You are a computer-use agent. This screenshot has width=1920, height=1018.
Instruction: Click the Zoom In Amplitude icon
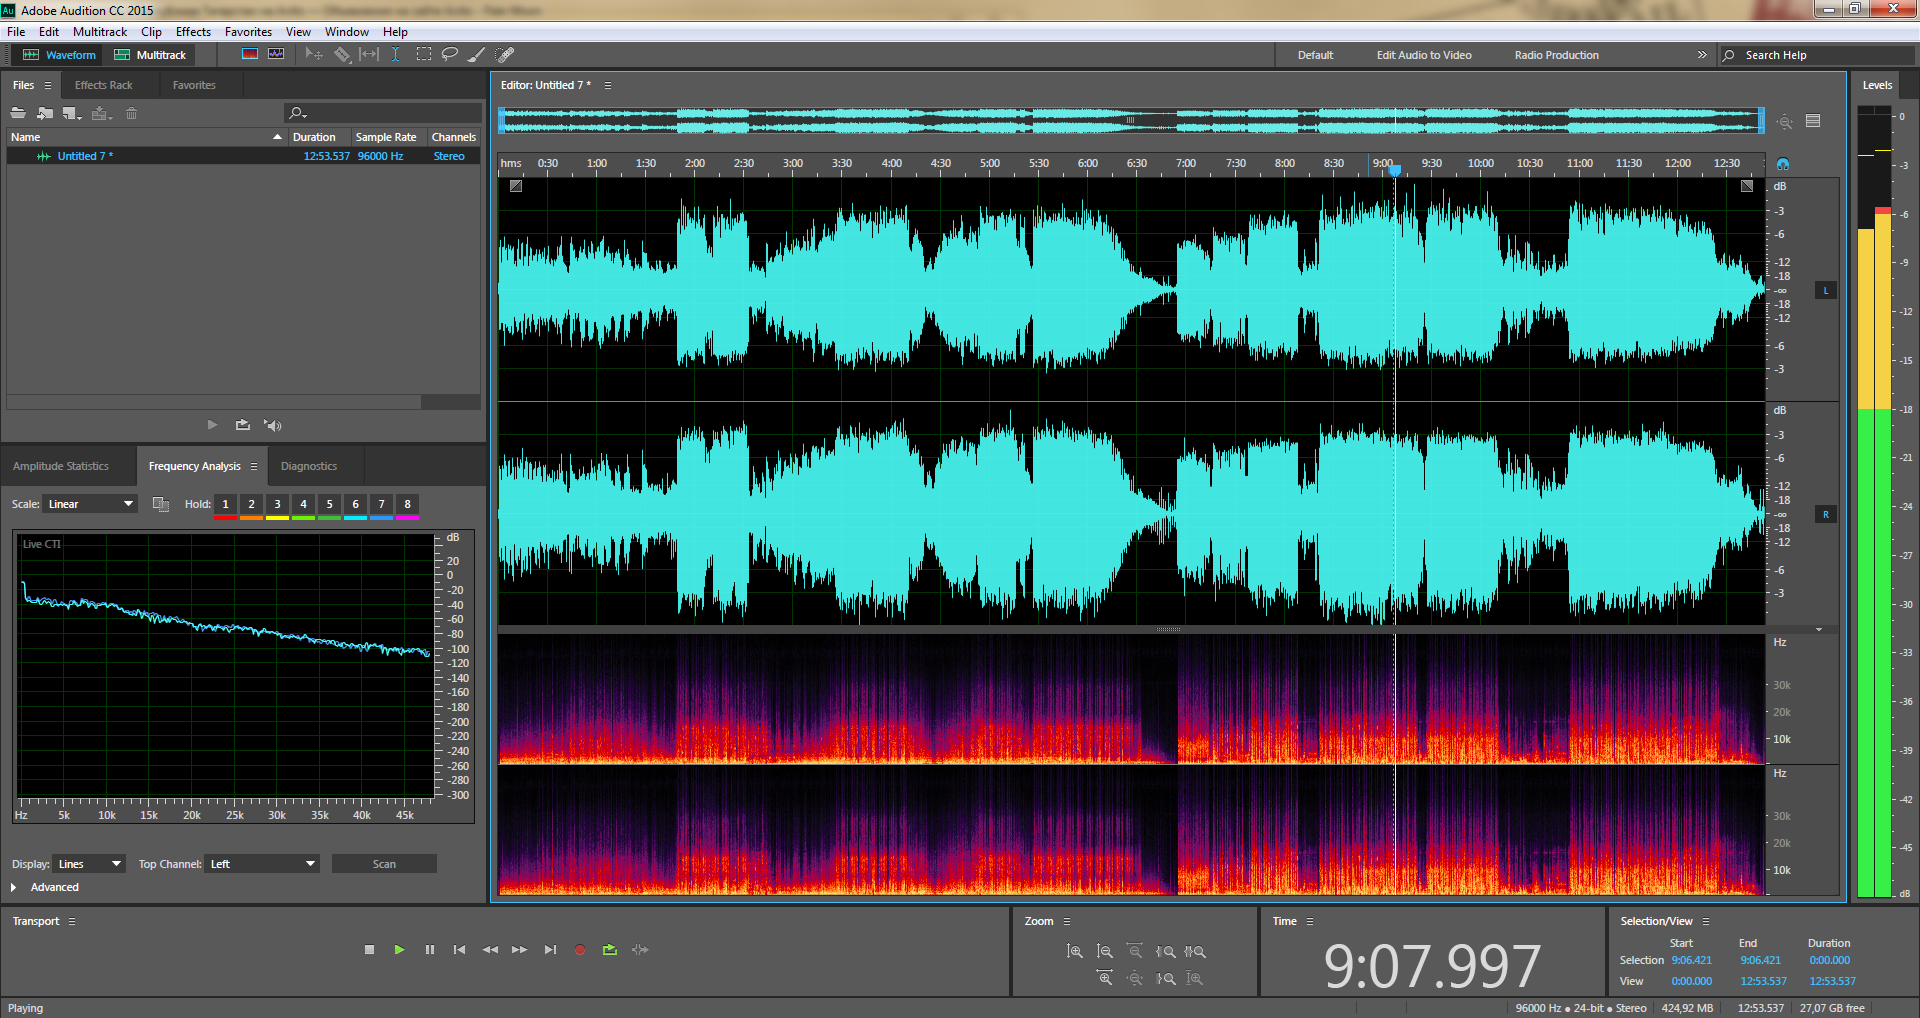click(x=1075, y=951)
